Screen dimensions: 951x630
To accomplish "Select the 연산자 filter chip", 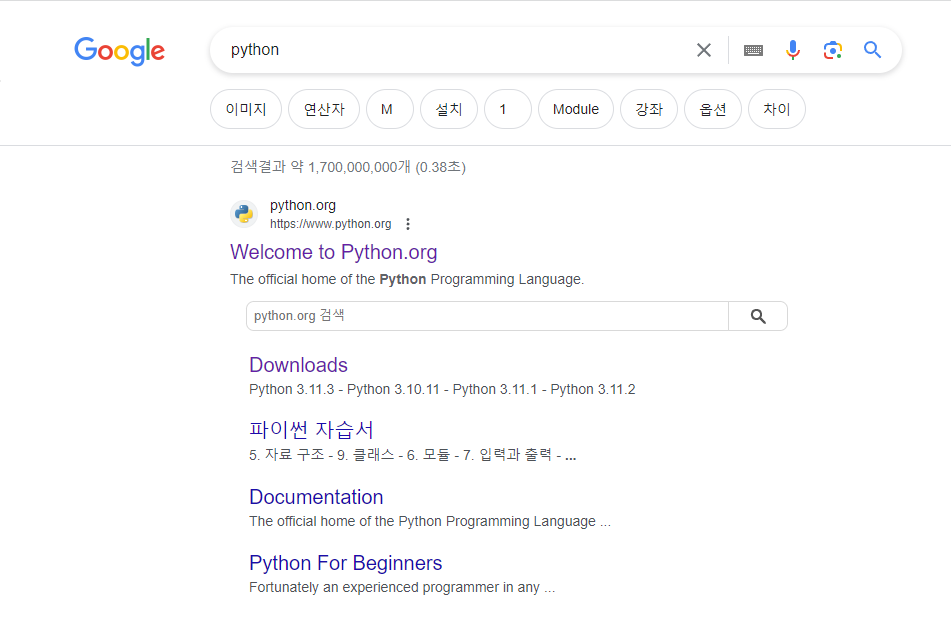I will point(324,109).
